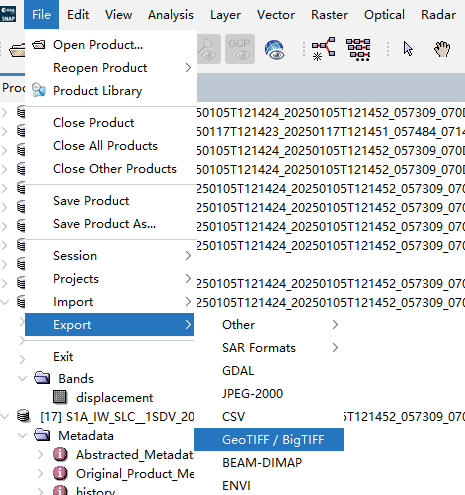Export as CSV
465x495 pixels.
click(x=269, y=417)
